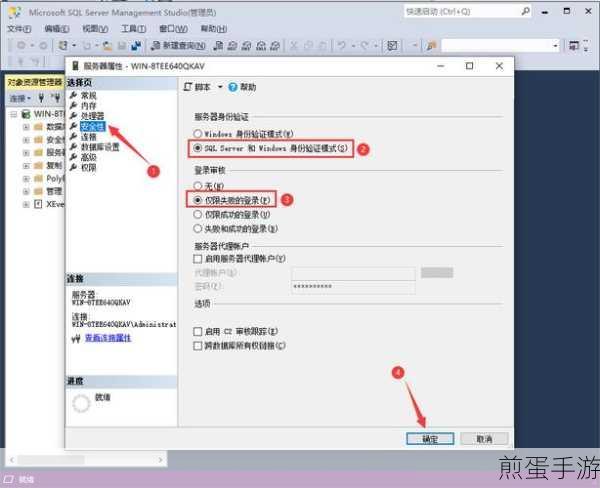Viewport: 600px width, 488px height.
Task: Select the 高级 page in 选择页 list
Action: click(89, 157)
